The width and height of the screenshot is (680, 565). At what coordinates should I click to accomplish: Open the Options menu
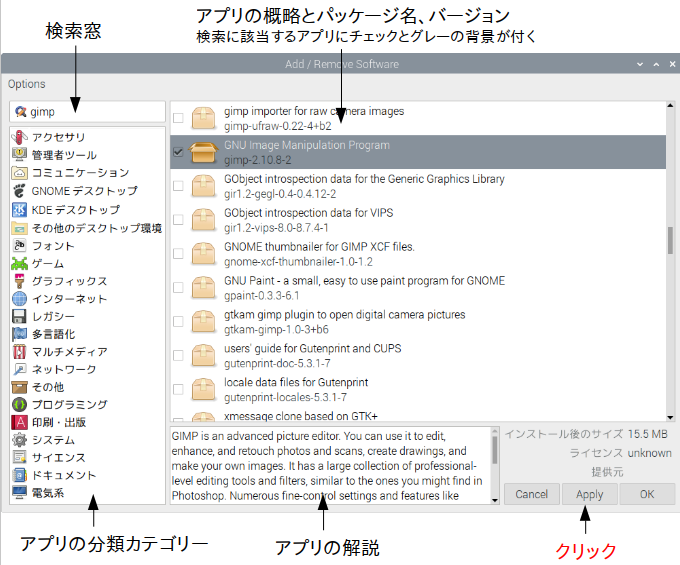point(26,84)
